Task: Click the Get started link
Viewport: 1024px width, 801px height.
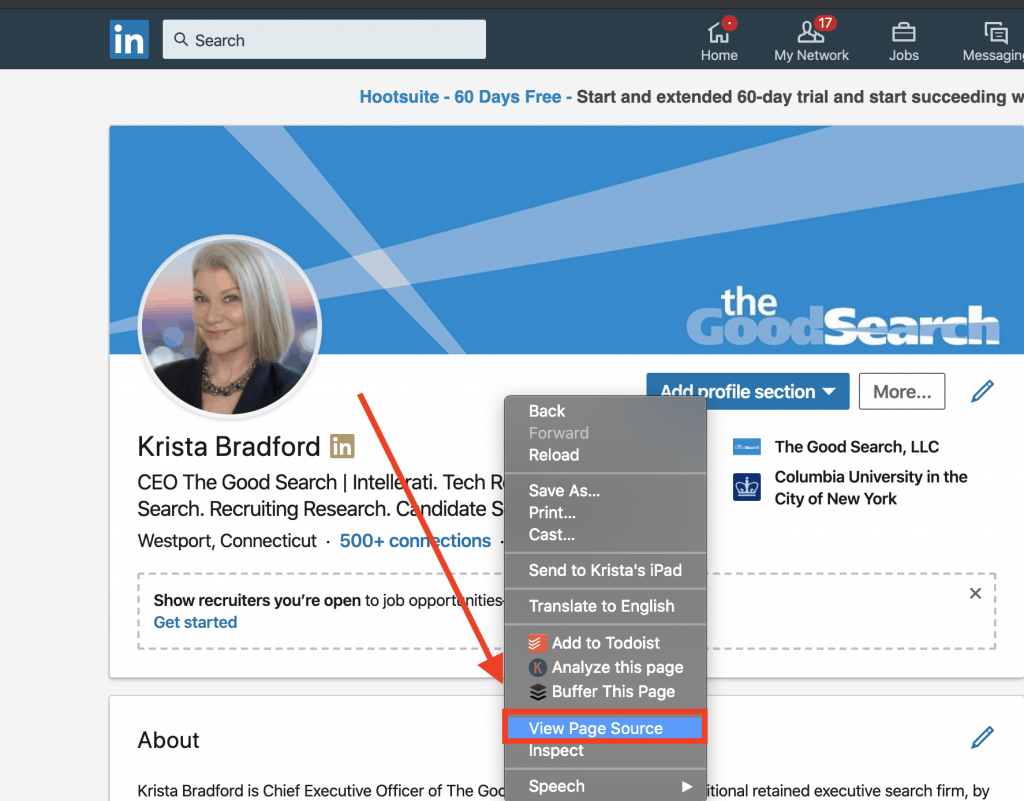Action: coord(195,622)
